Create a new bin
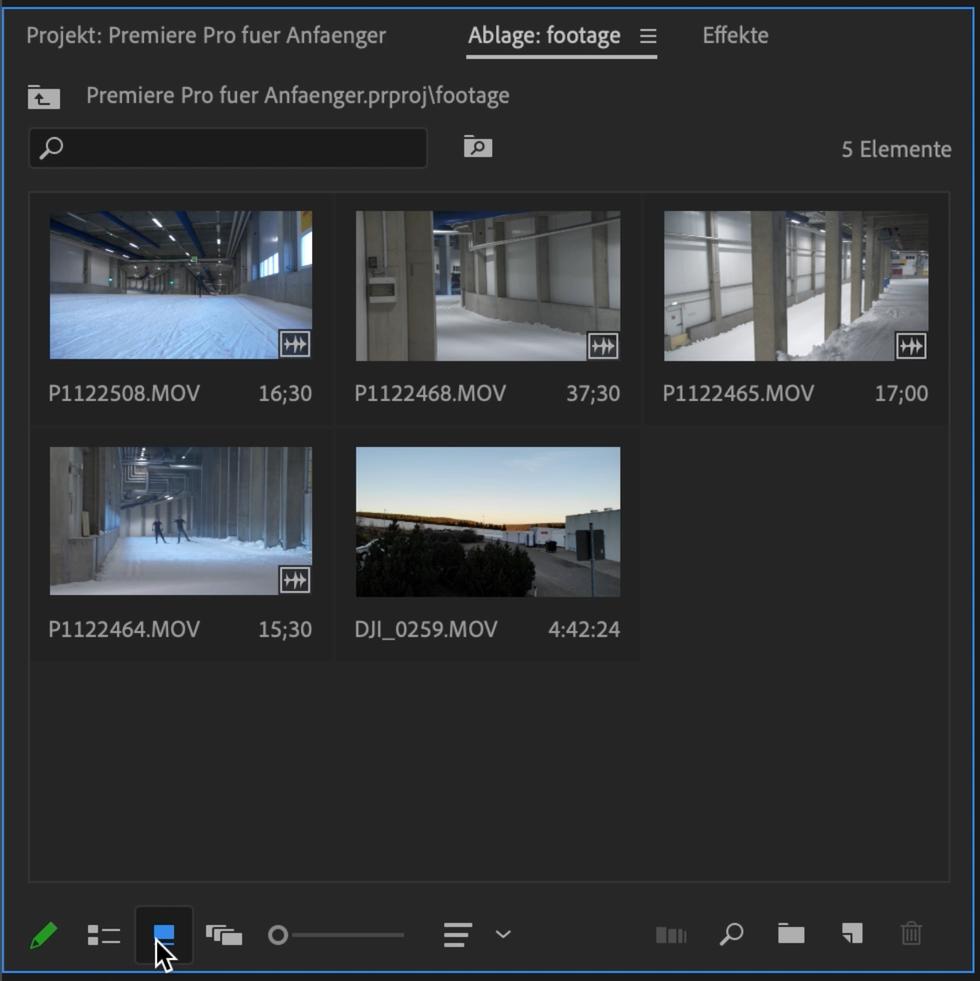Screen dimensions: 980x981 (x=791, y=934)
